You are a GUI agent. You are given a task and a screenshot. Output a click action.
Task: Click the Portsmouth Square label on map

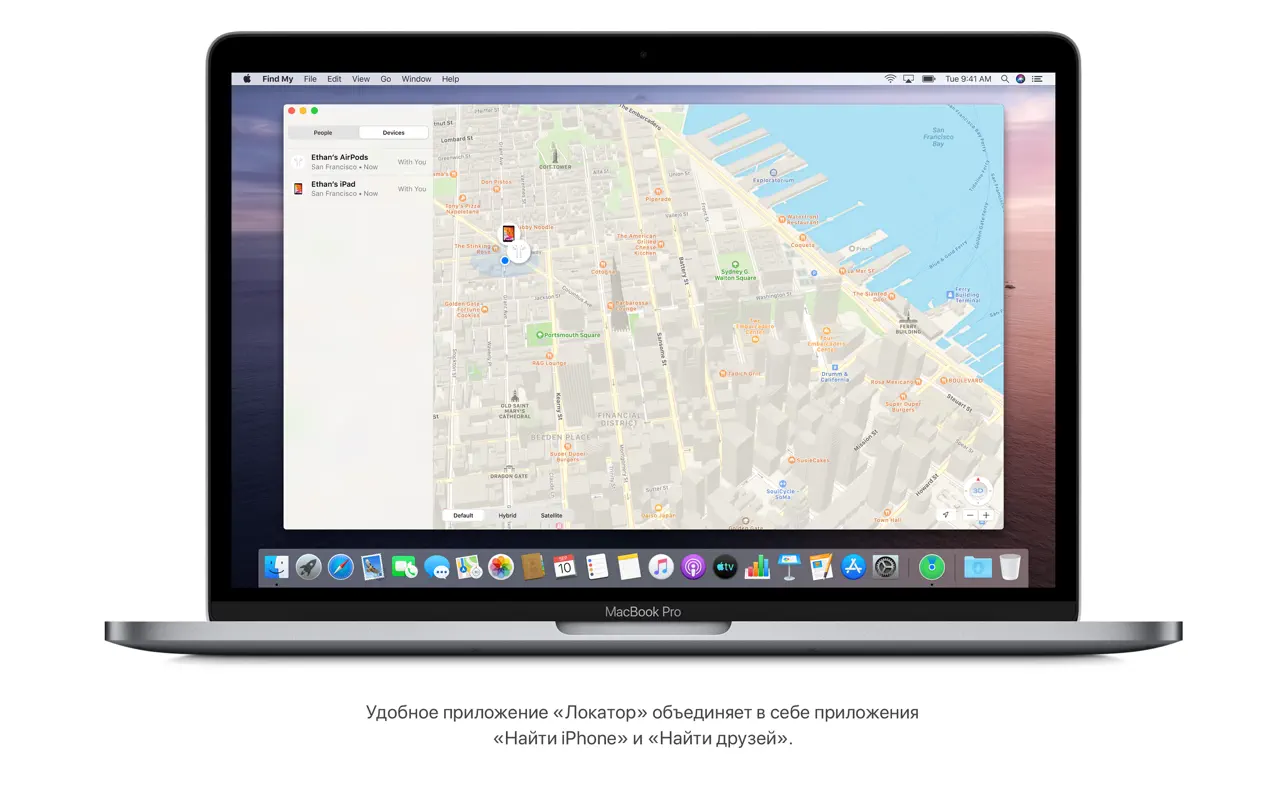point(569,335)
